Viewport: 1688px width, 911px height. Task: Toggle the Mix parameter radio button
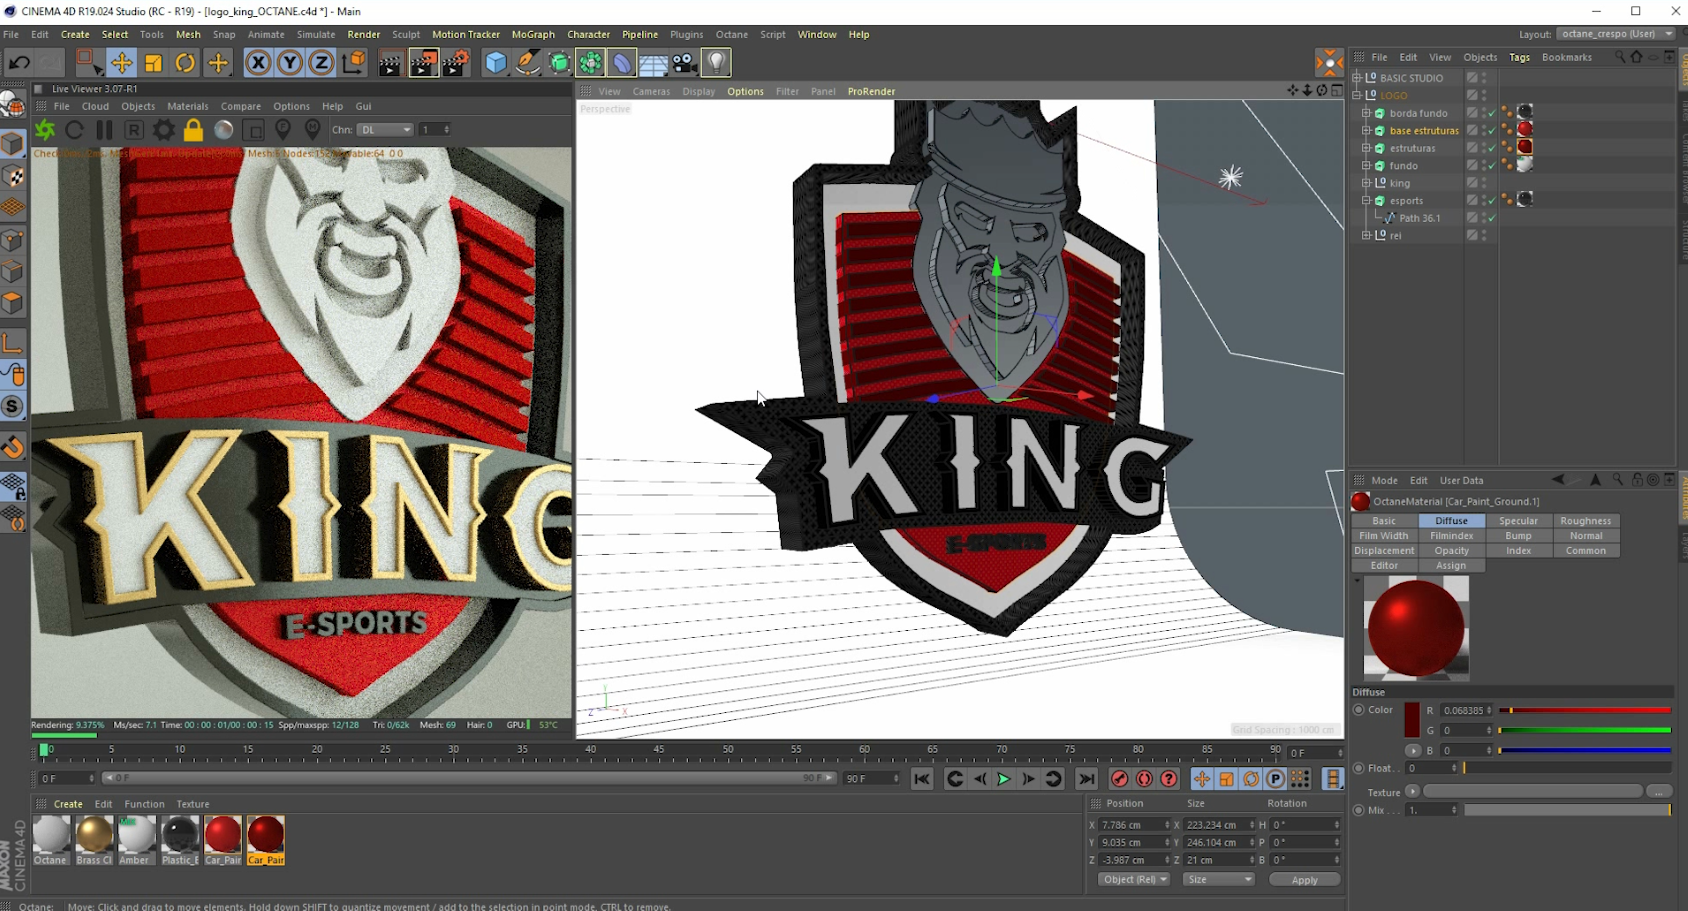coord(1358,810)
